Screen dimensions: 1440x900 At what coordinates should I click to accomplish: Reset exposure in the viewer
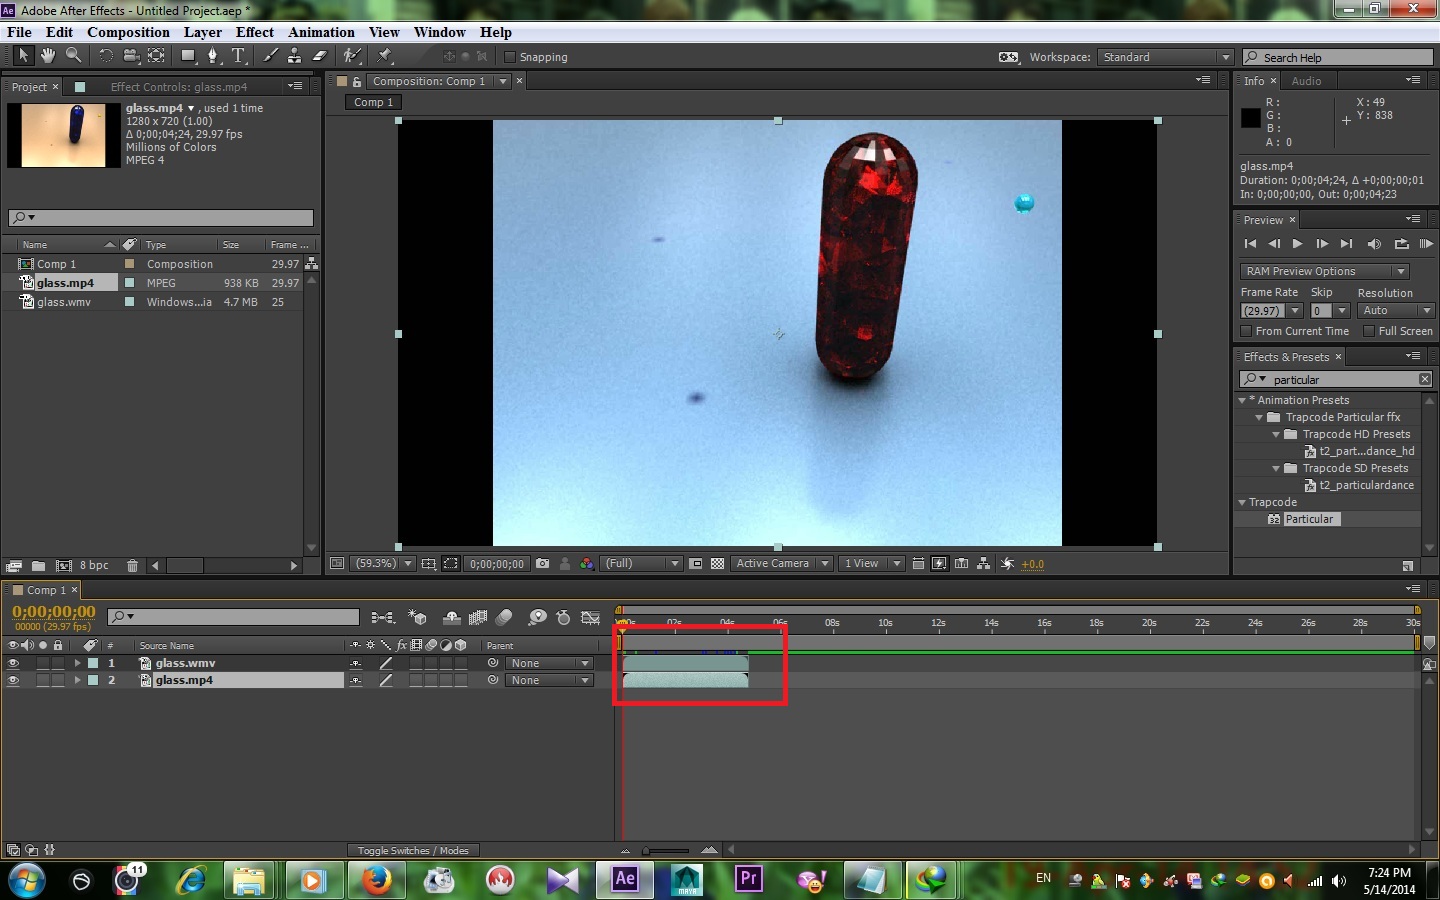tap(1007, 564)
